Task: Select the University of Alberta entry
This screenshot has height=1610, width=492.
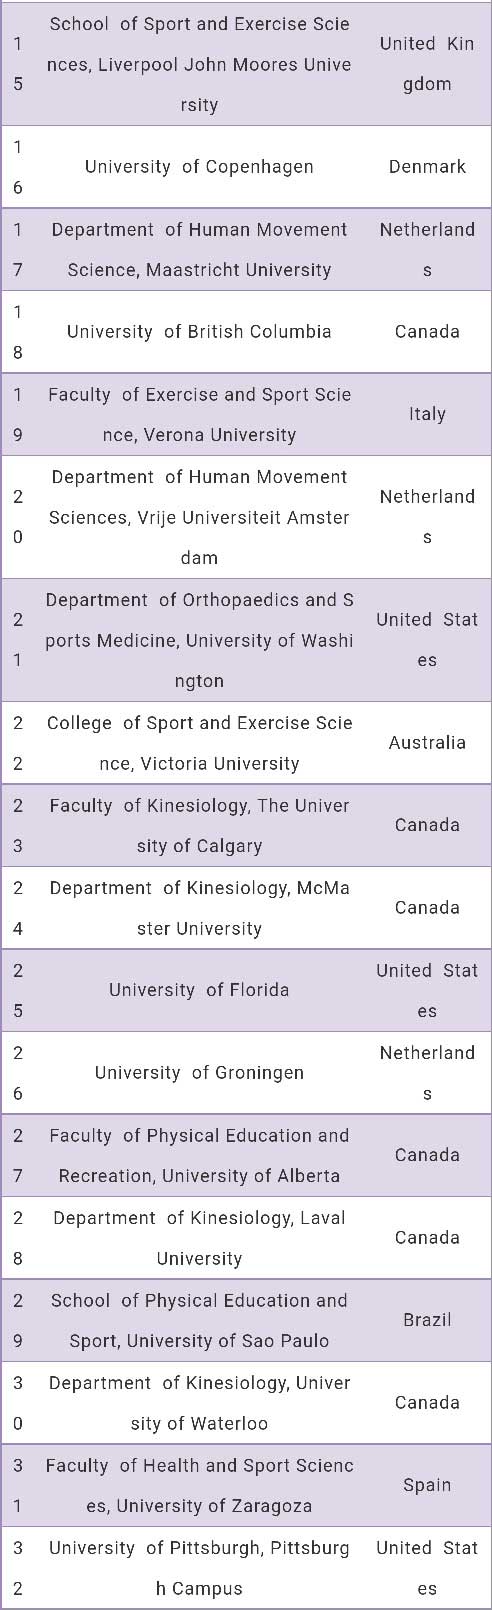Action: 199,1156
